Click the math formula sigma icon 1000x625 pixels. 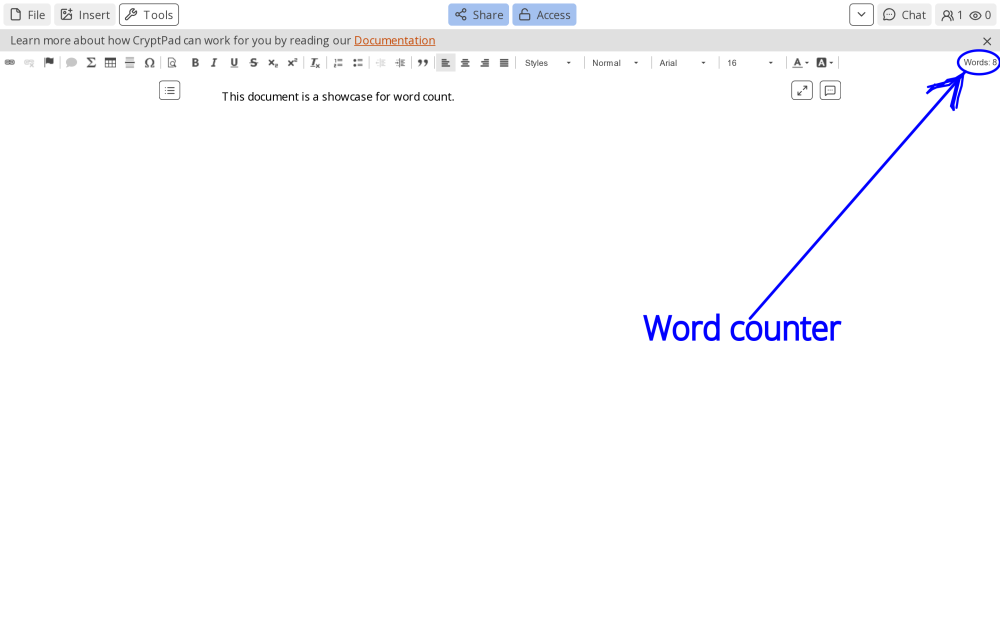point(91,63)
